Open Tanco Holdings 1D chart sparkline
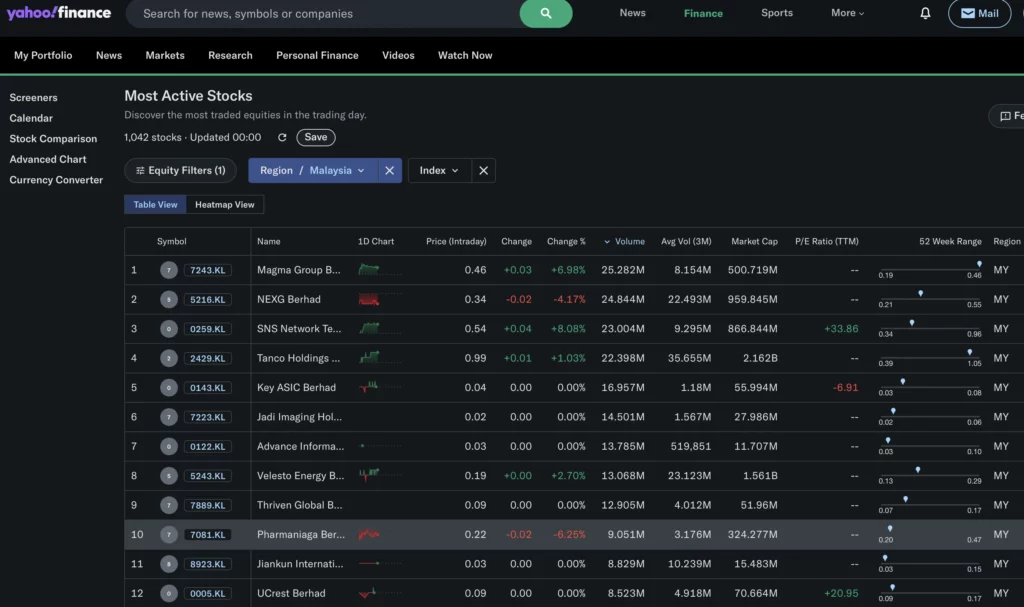The width and height of the screenshot is (1024, 607). [x=379, y=357]
